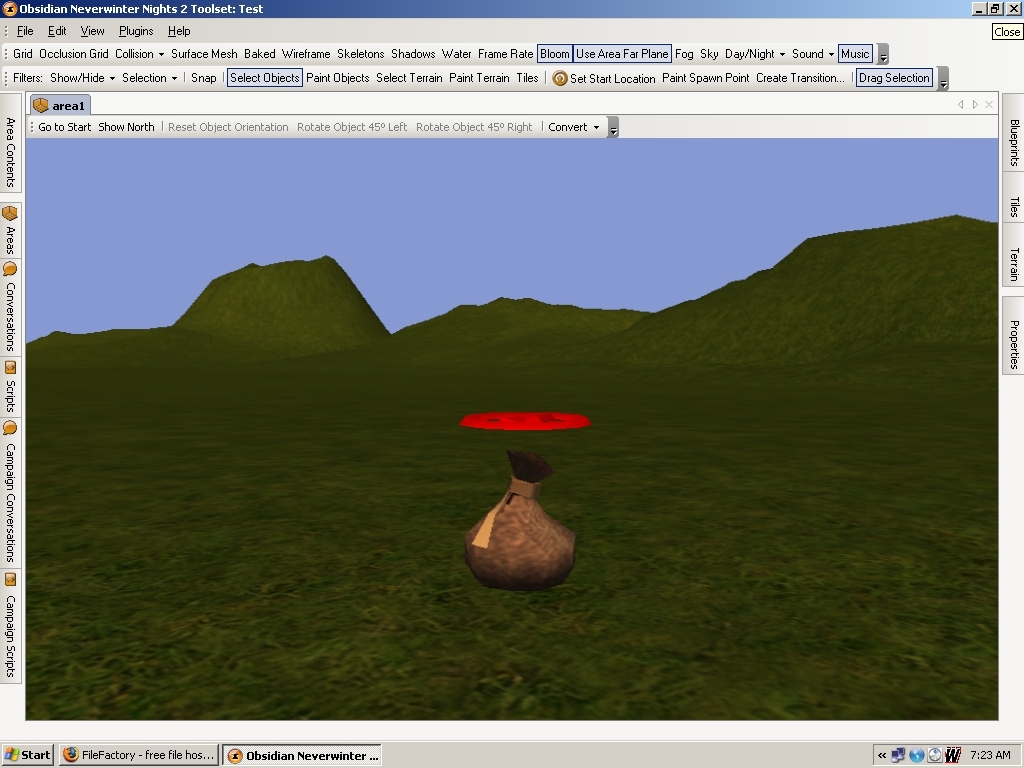Select the loot bag object in viewport
1024x768 pixels.
(520, 535)
